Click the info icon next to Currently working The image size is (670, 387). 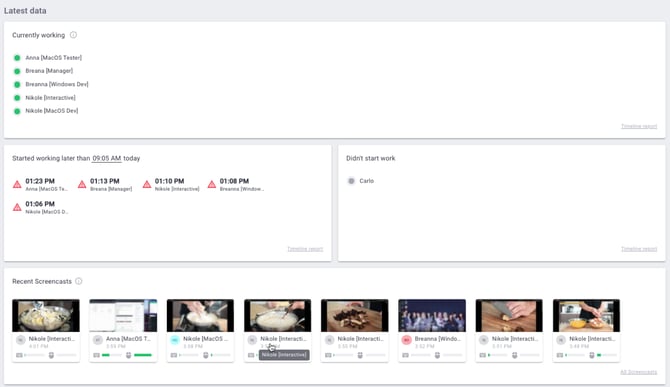point(73,35)
